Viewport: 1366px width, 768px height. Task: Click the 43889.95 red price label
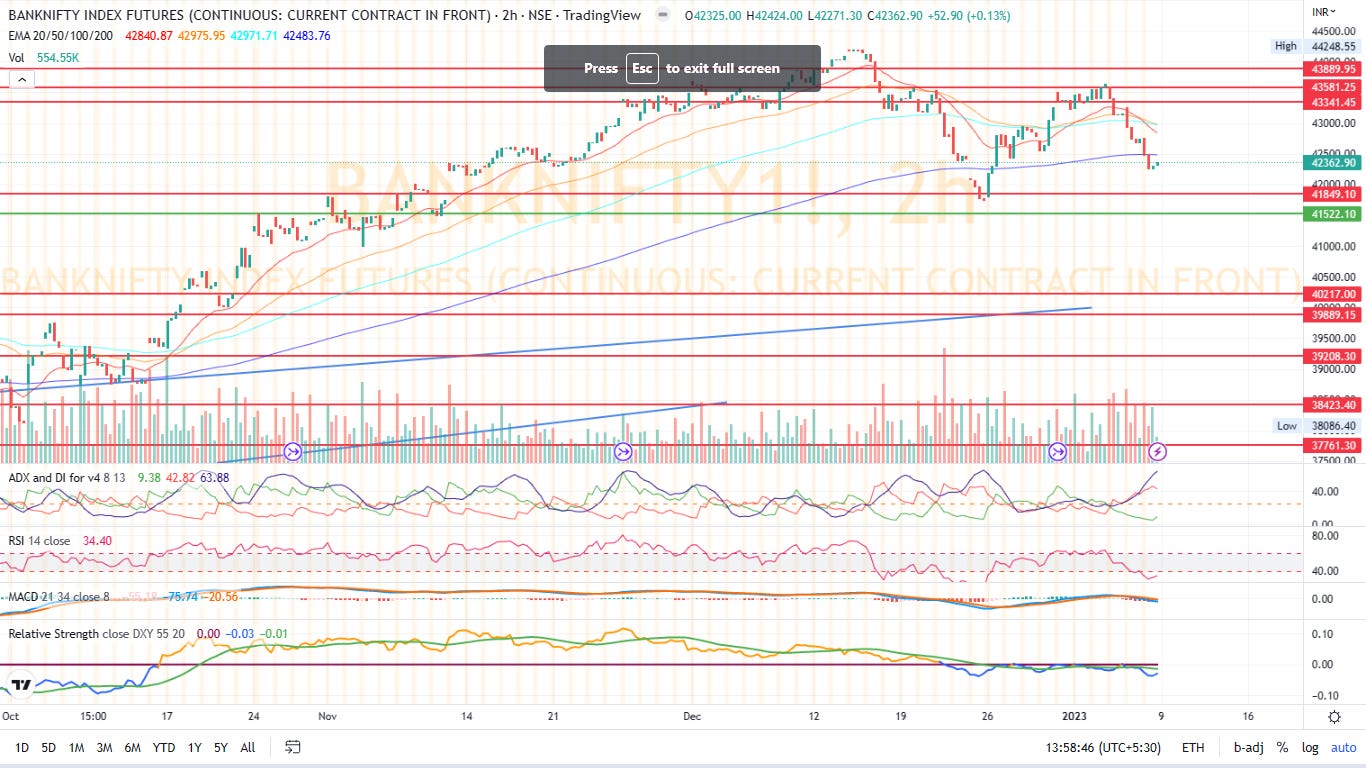click(x=1334, y=69)
